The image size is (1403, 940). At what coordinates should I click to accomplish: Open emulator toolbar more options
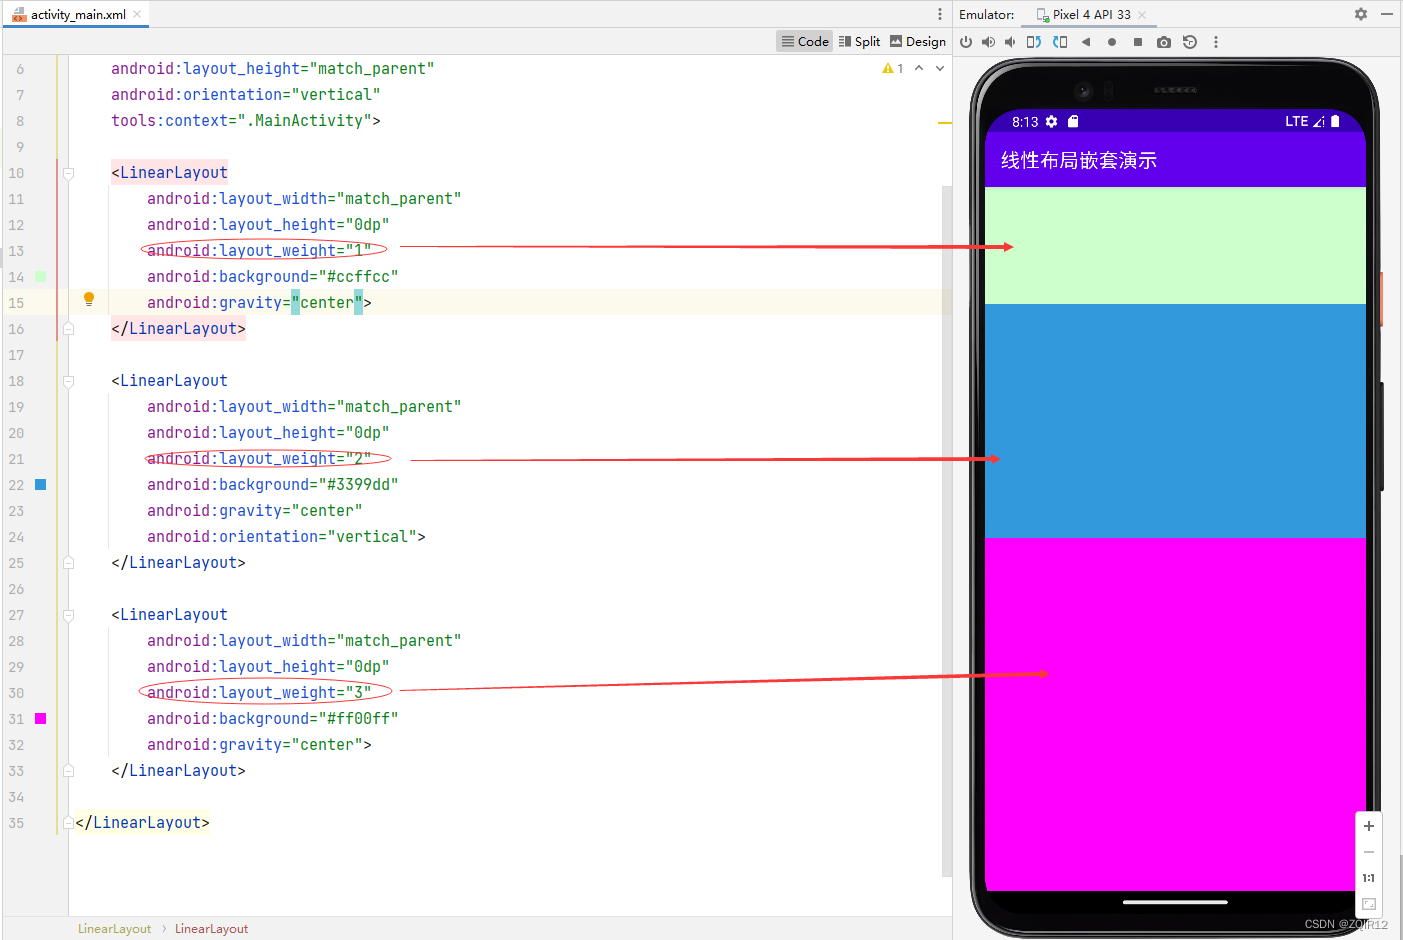coord(1216,42)
